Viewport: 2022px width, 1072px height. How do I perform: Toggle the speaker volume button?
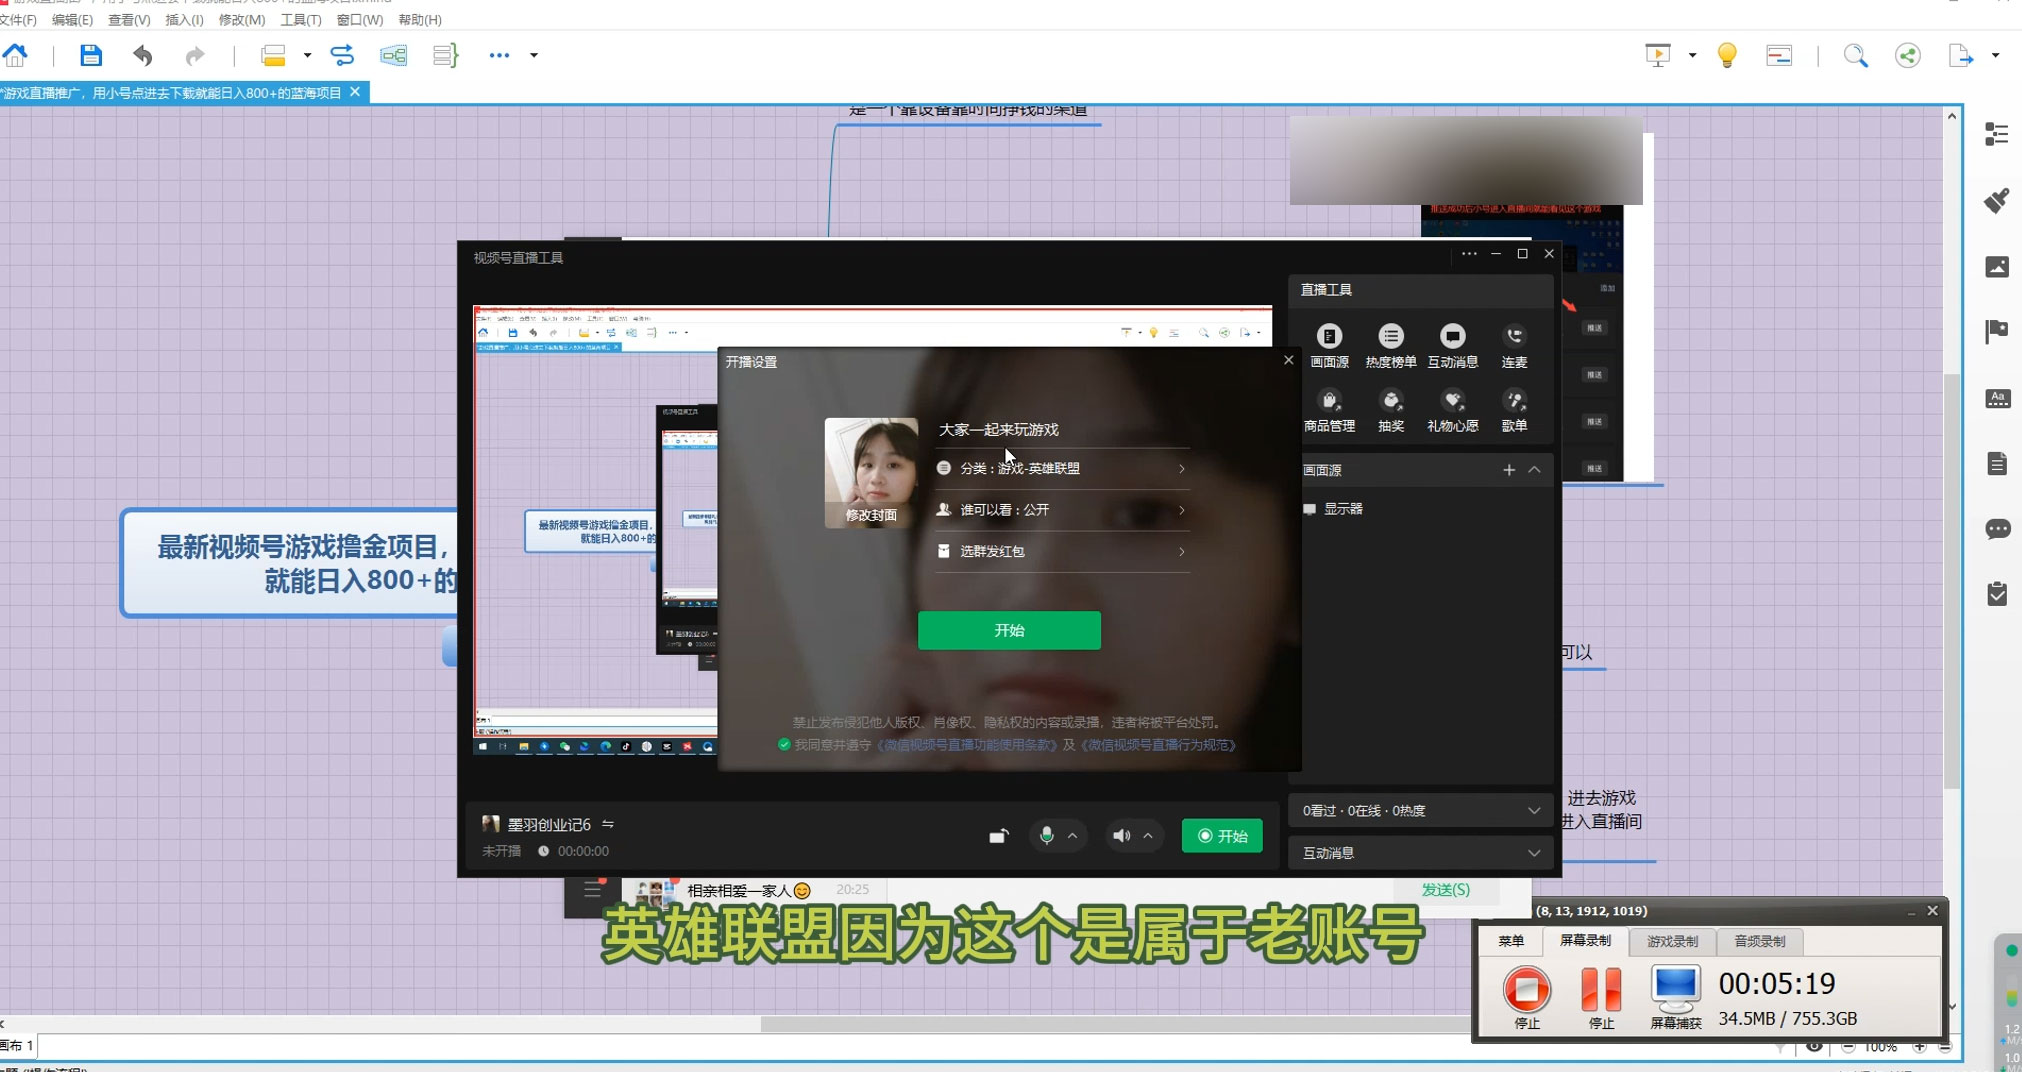coord(1121,836)
